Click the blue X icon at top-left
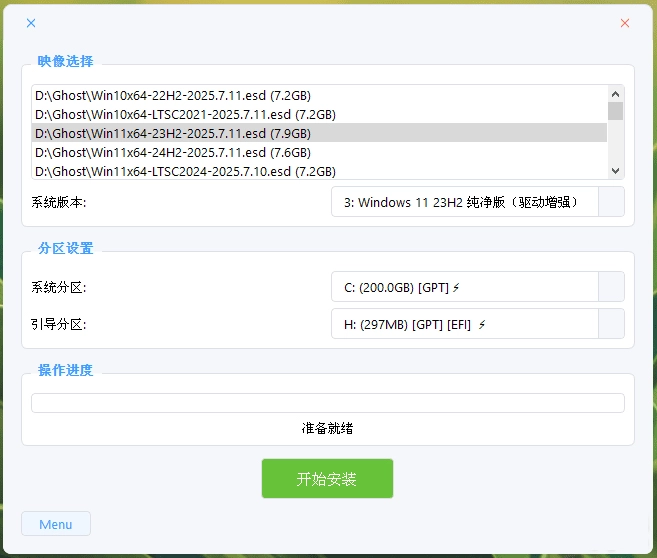Image resolution: width=657 pixels, height=558 pixels. (x=31, y=23)
